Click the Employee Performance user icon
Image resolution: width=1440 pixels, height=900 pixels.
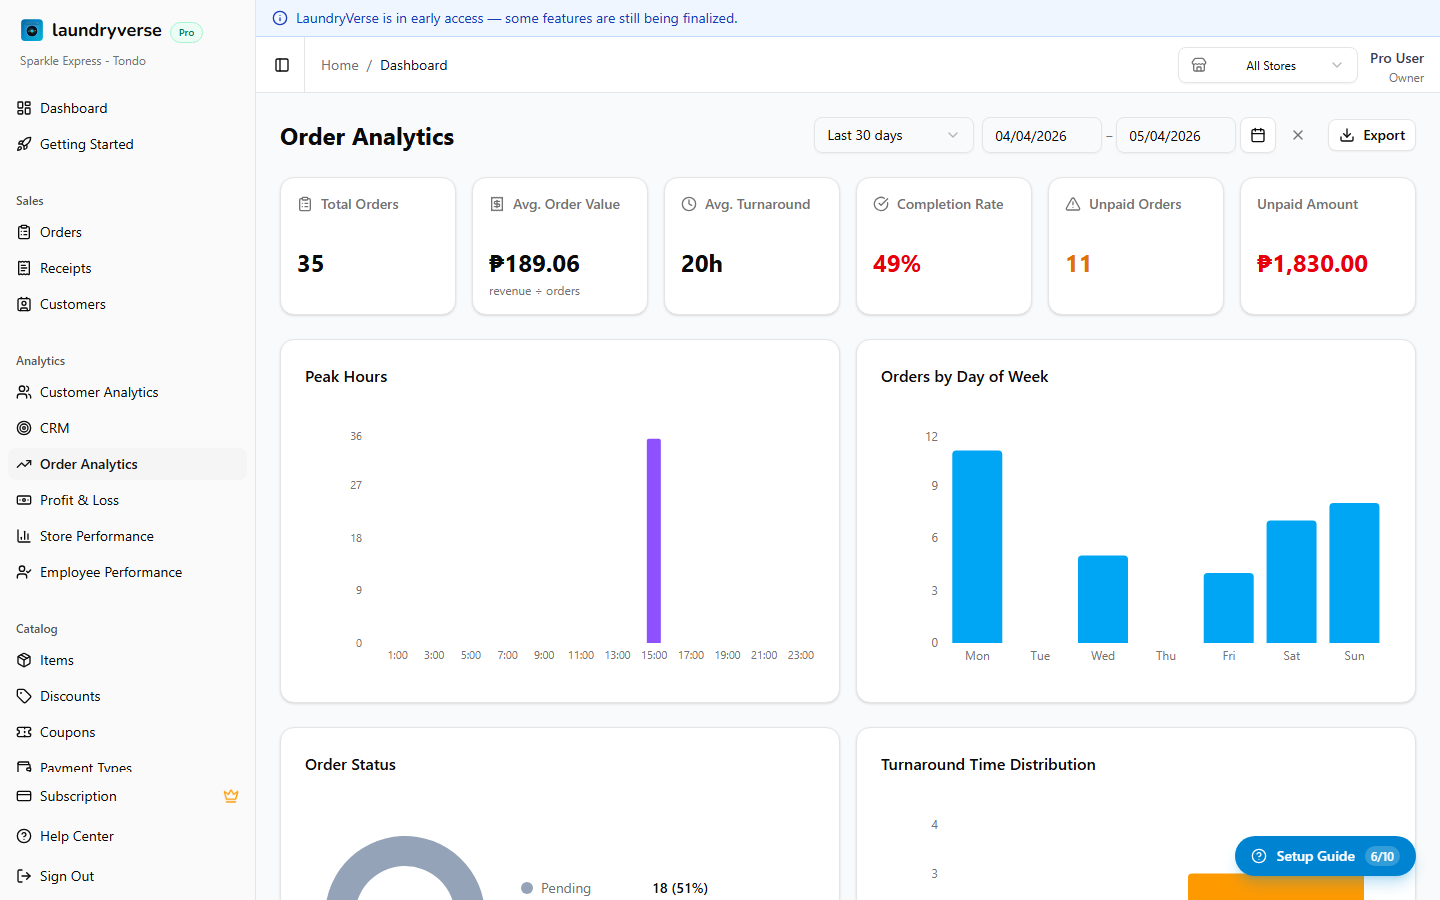click(x=24, y=572)
